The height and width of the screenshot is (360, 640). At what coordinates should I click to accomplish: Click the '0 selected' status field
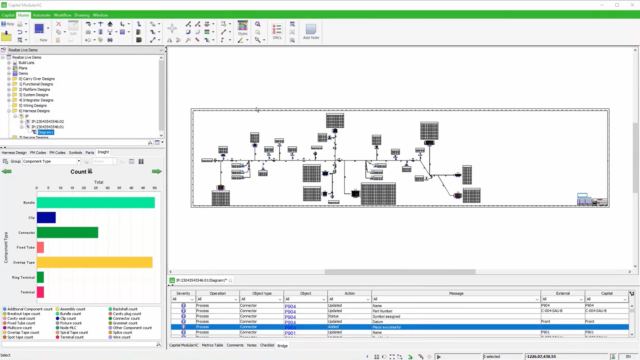[x=502, y=357]
